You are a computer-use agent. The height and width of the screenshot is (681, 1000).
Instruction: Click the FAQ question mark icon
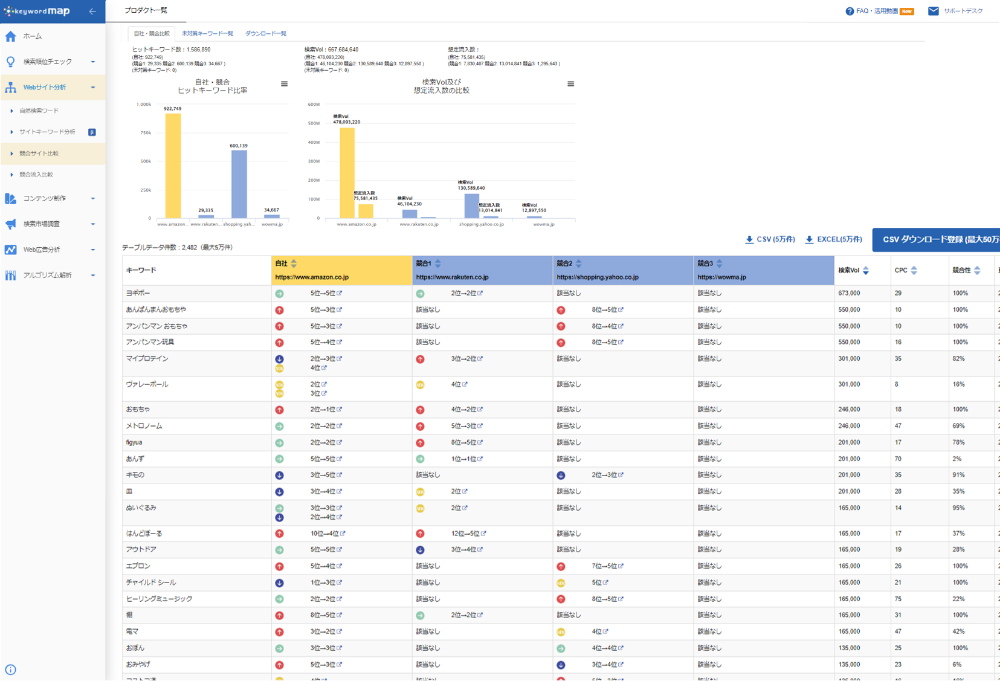[850, 11]
